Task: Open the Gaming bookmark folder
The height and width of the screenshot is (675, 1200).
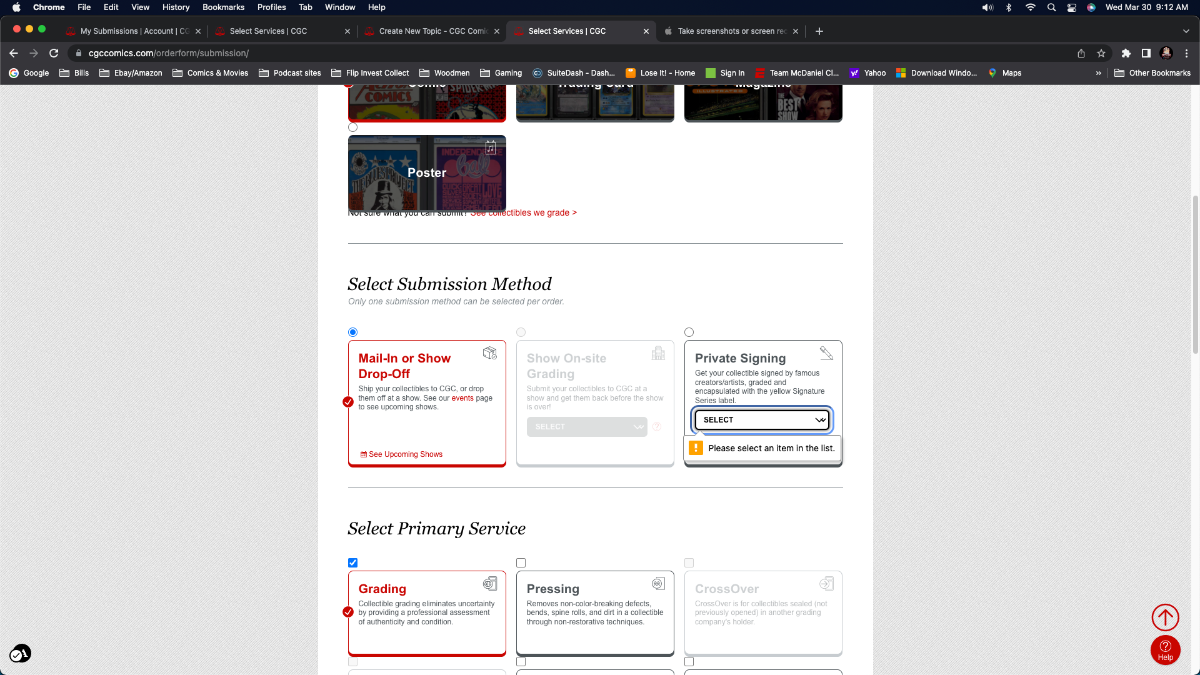Action: pyautogui.click(x=500, y=73)
